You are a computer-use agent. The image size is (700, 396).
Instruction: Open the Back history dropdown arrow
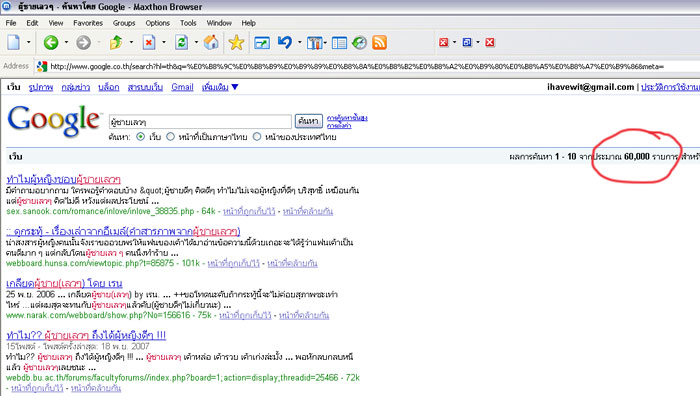(x=66, y=42)
